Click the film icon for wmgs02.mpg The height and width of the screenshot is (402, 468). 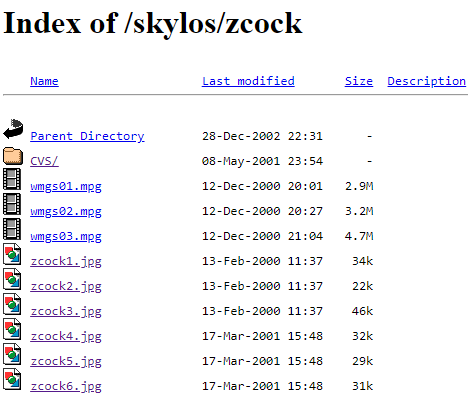pos(12,204)
